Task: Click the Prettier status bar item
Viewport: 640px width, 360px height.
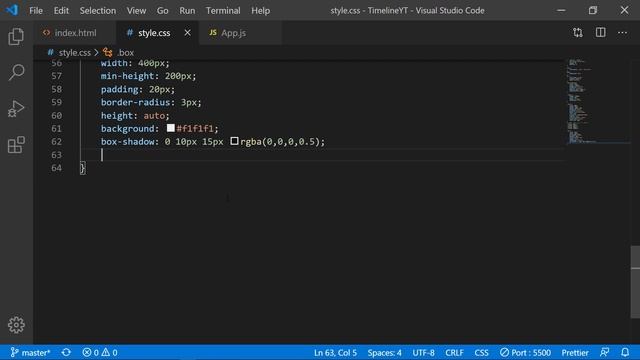Action: click(x=575, y=353)
